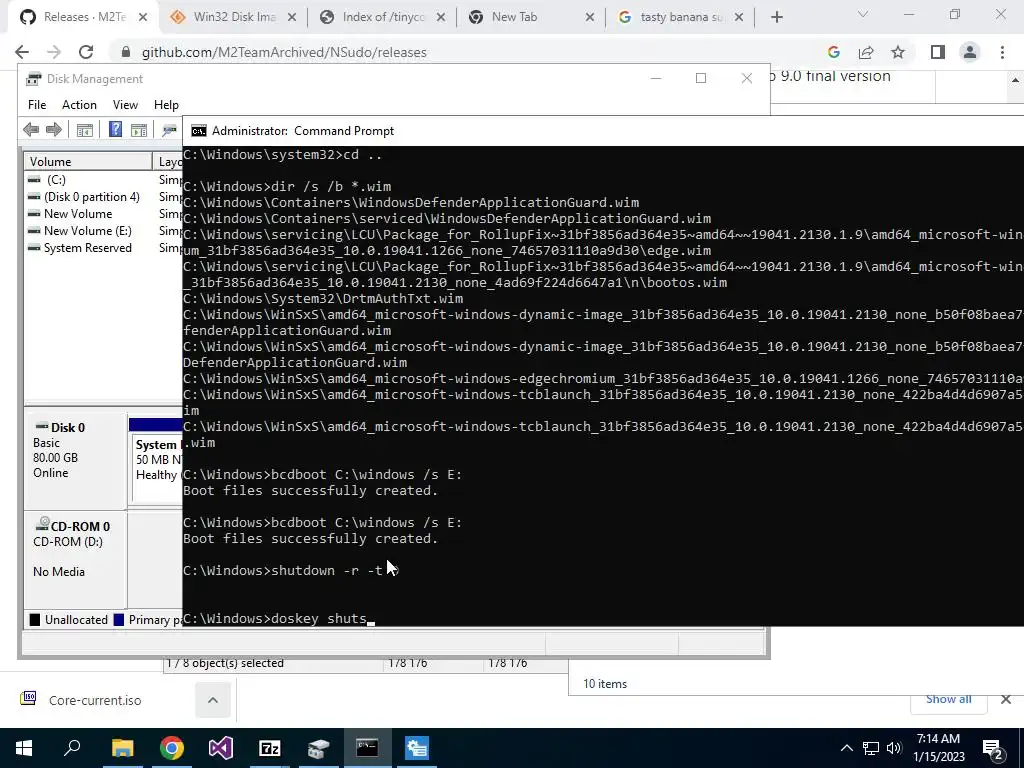
Task: Click the Google icon in address bar
Action: coord(833,52)
